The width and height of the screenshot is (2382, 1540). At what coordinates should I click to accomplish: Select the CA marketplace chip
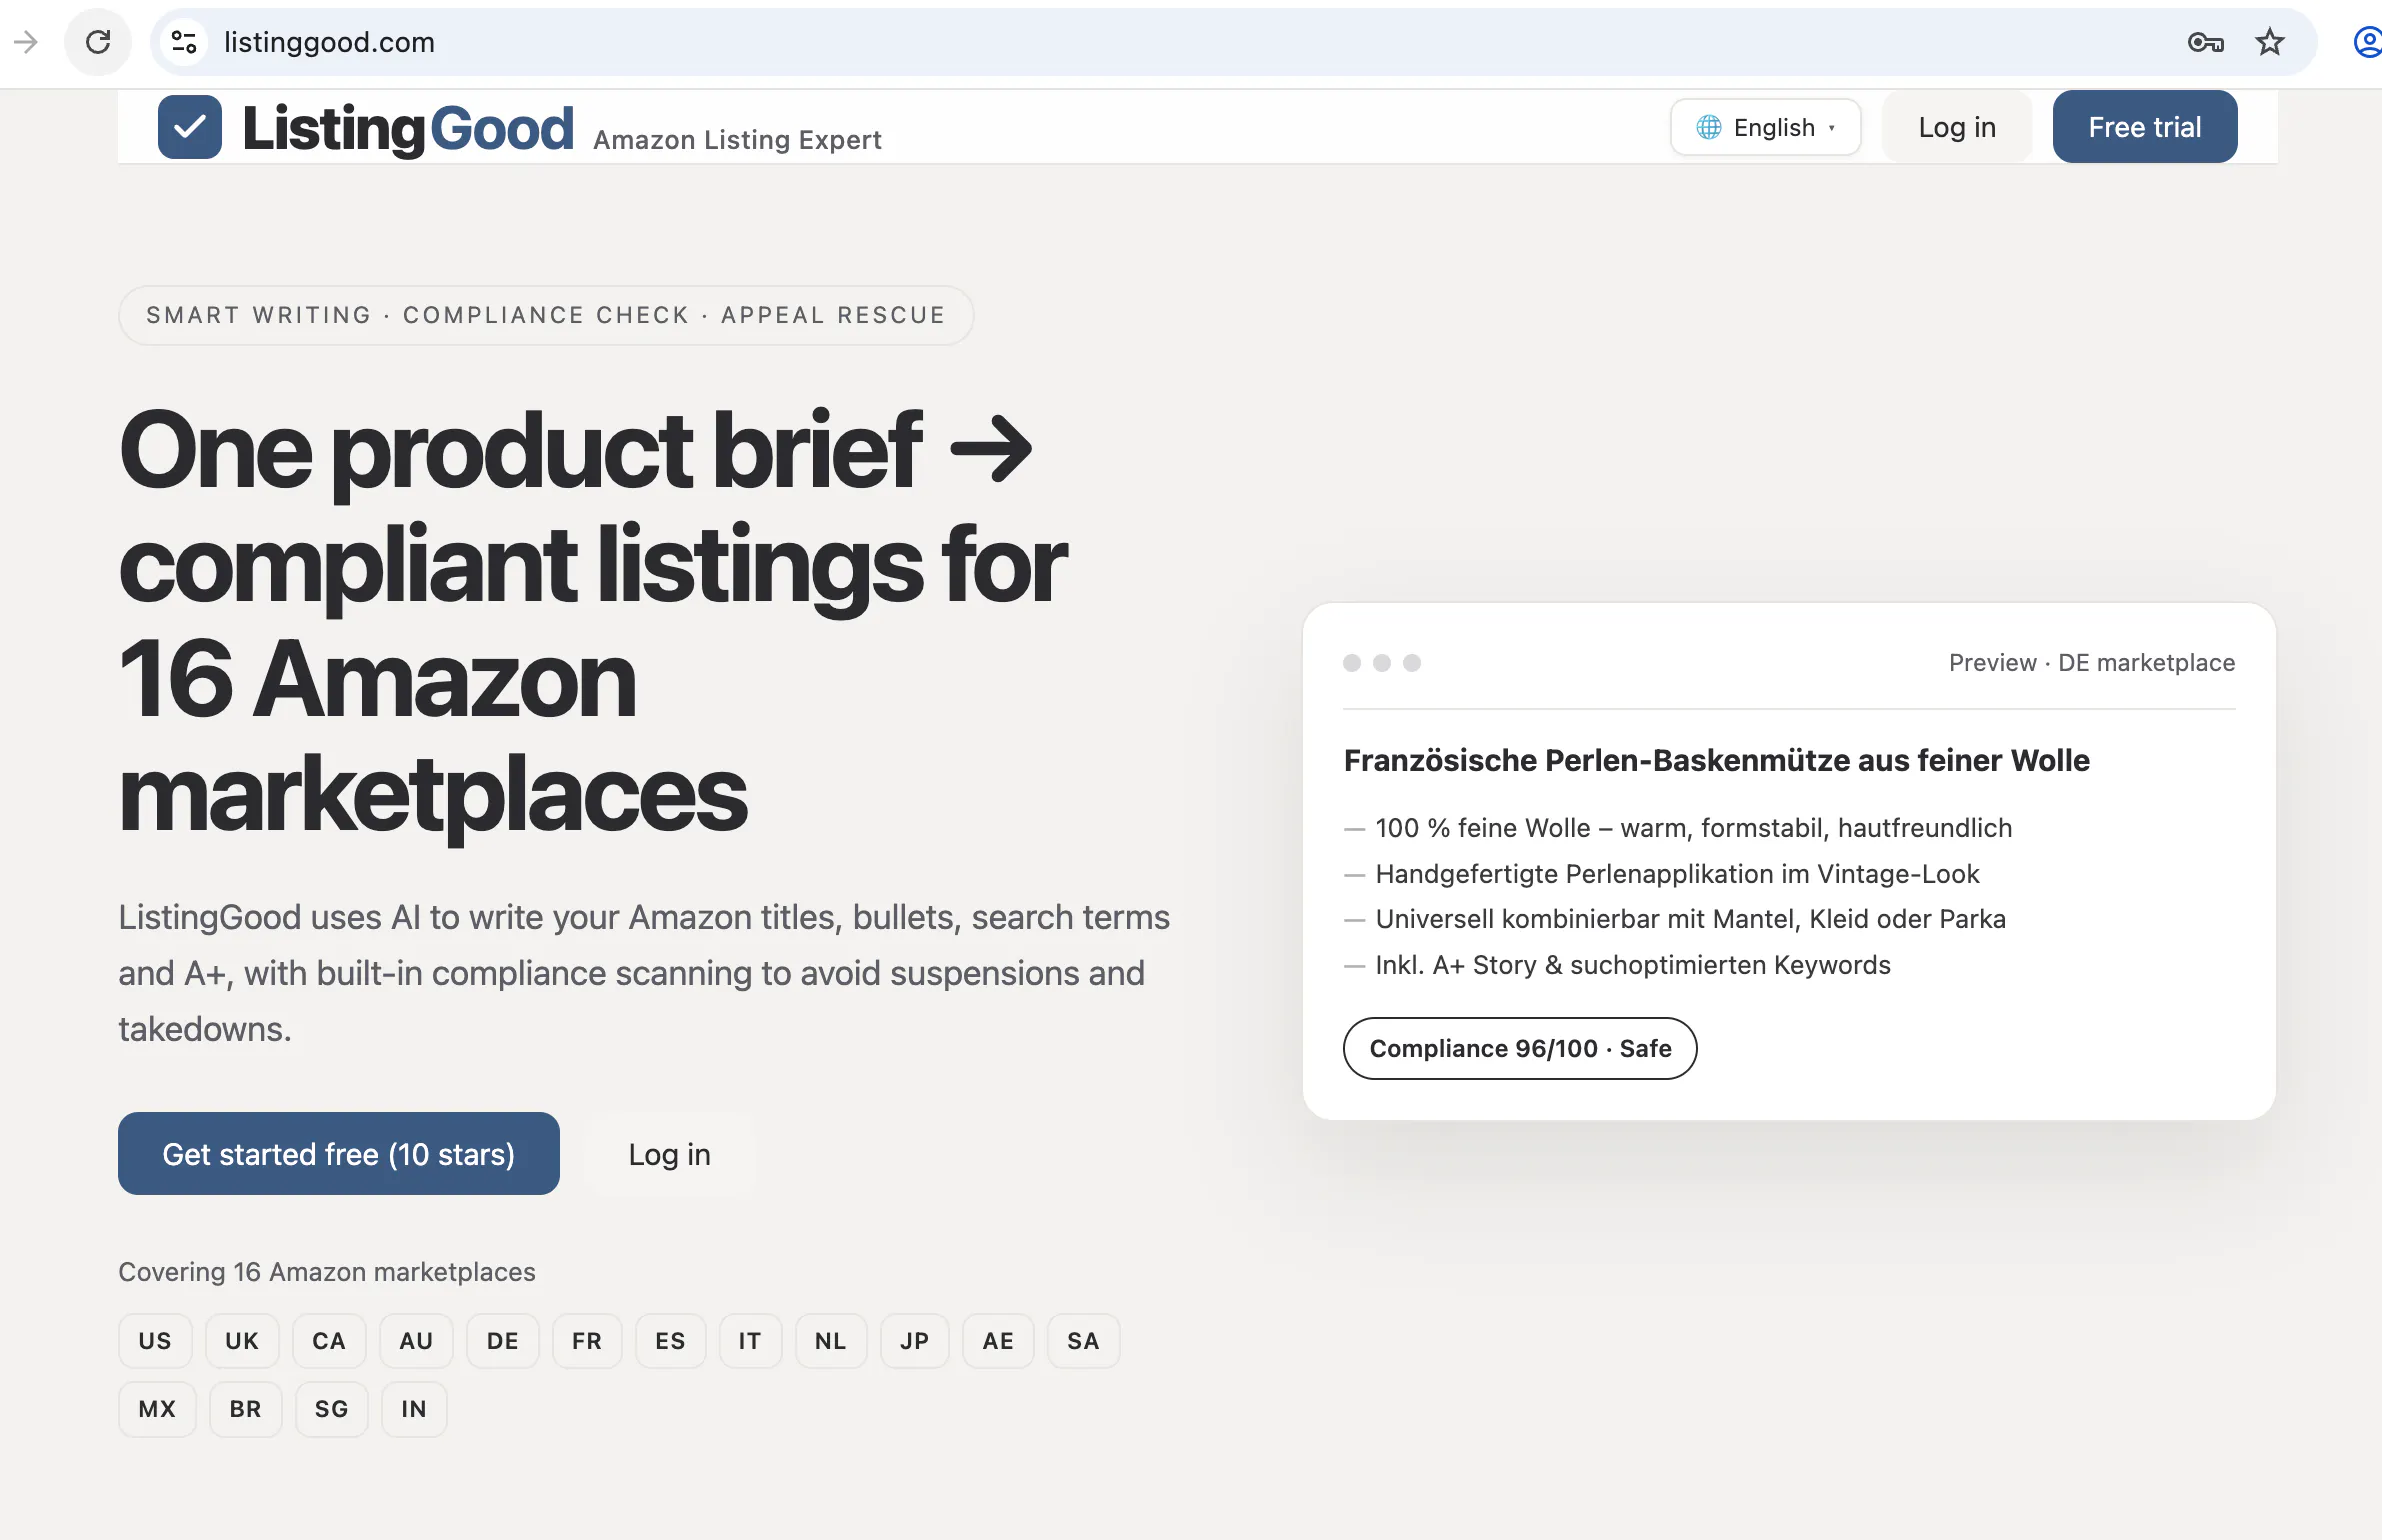(x=329, y=1341)
